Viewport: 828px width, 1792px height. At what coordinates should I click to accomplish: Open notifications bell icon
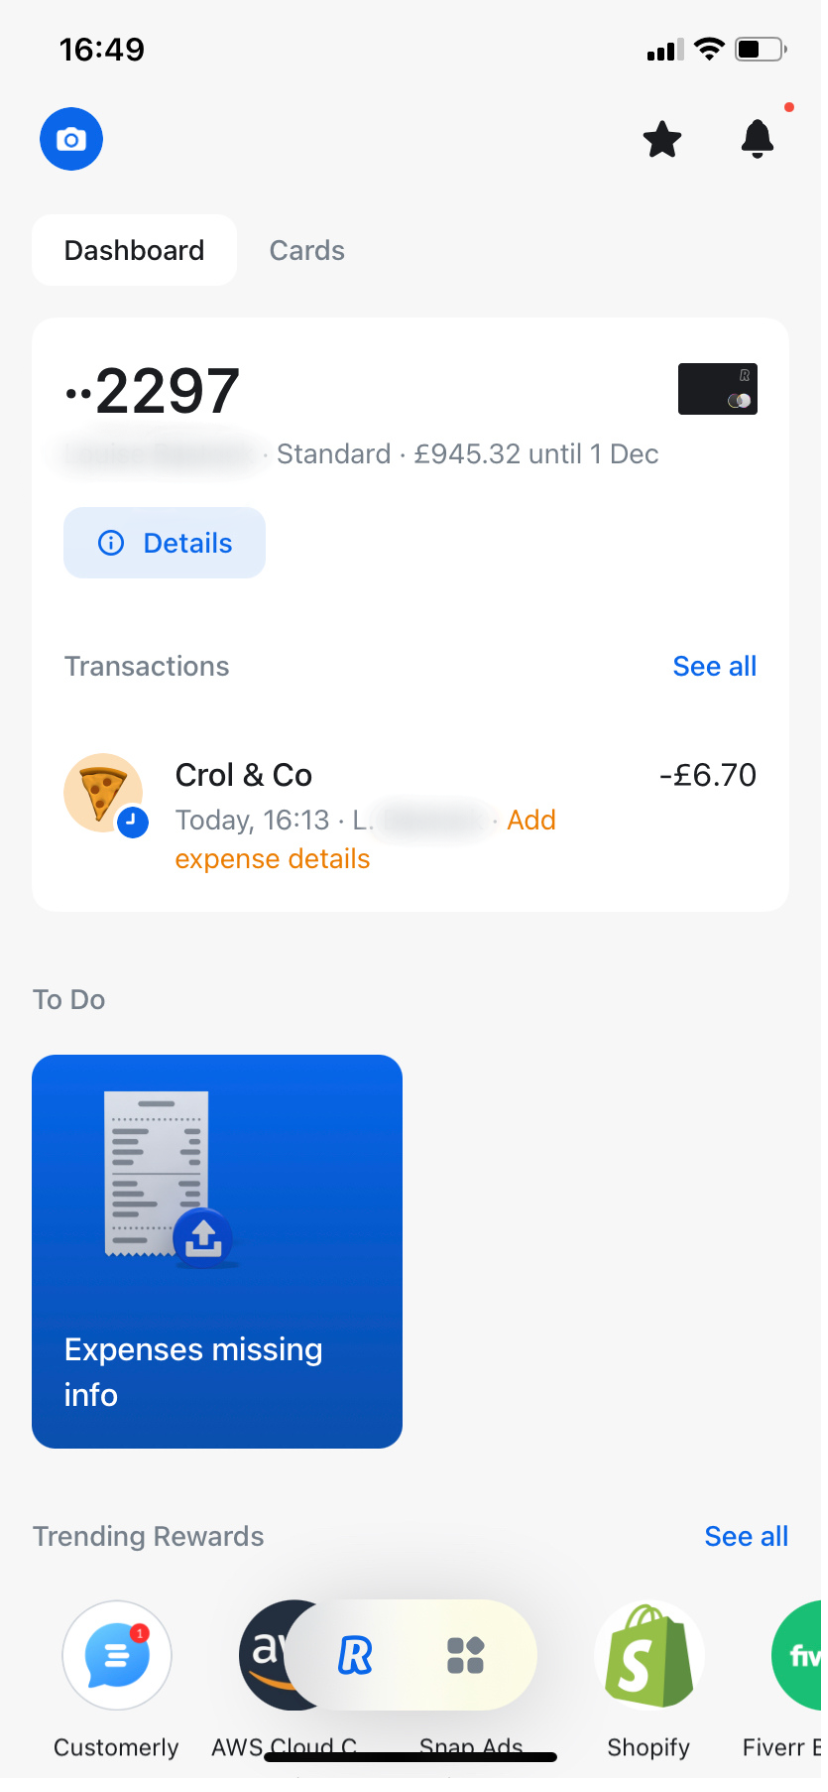[763, 139]
